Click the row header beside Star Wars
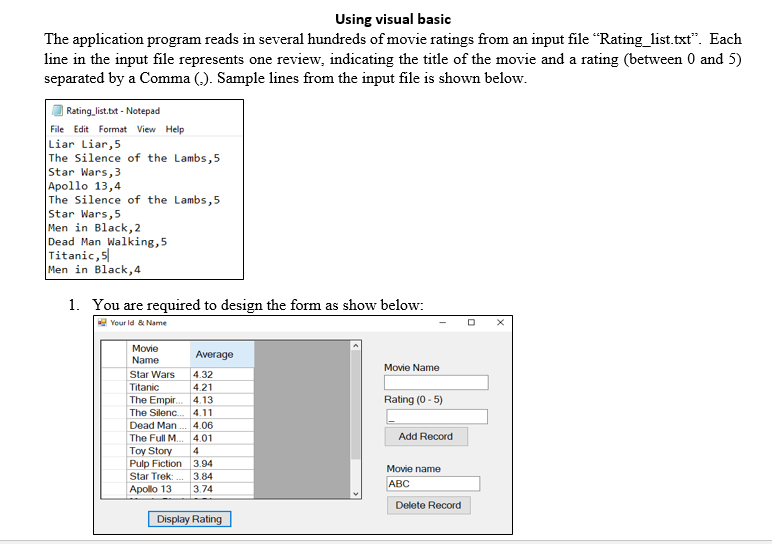772x544 pixels. [x=114, y=375]
